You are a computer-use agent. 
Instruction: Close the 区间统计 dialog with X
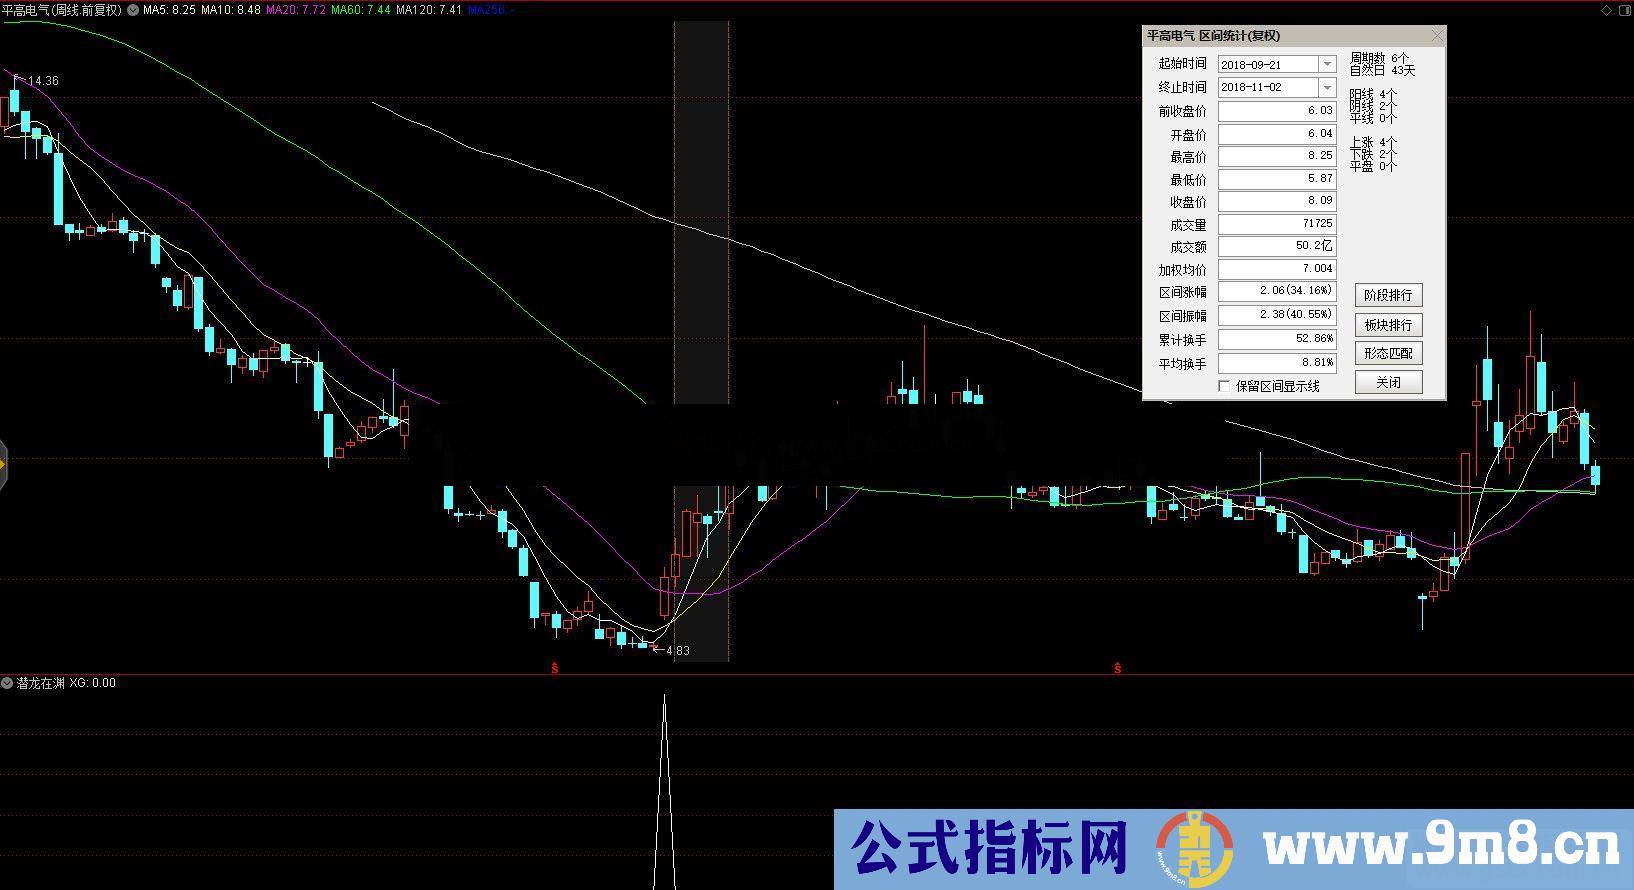tap(1437, 36)
